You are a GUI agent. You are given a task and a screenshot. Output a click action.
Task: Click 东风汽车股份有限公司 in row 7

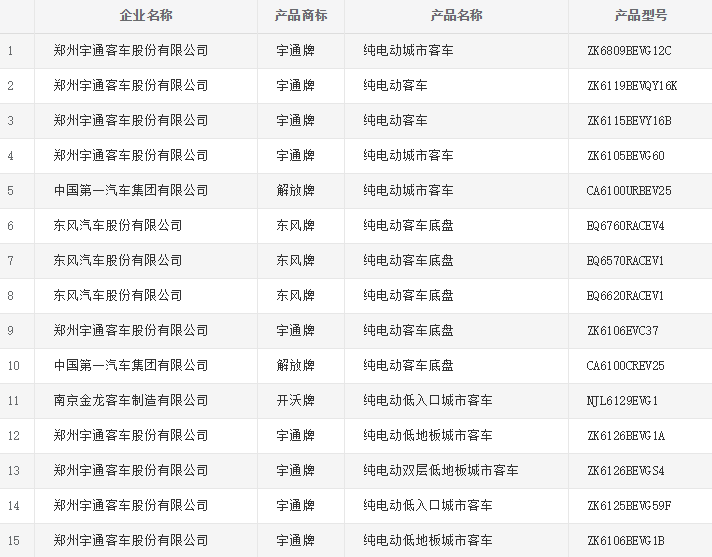[118, 260]
